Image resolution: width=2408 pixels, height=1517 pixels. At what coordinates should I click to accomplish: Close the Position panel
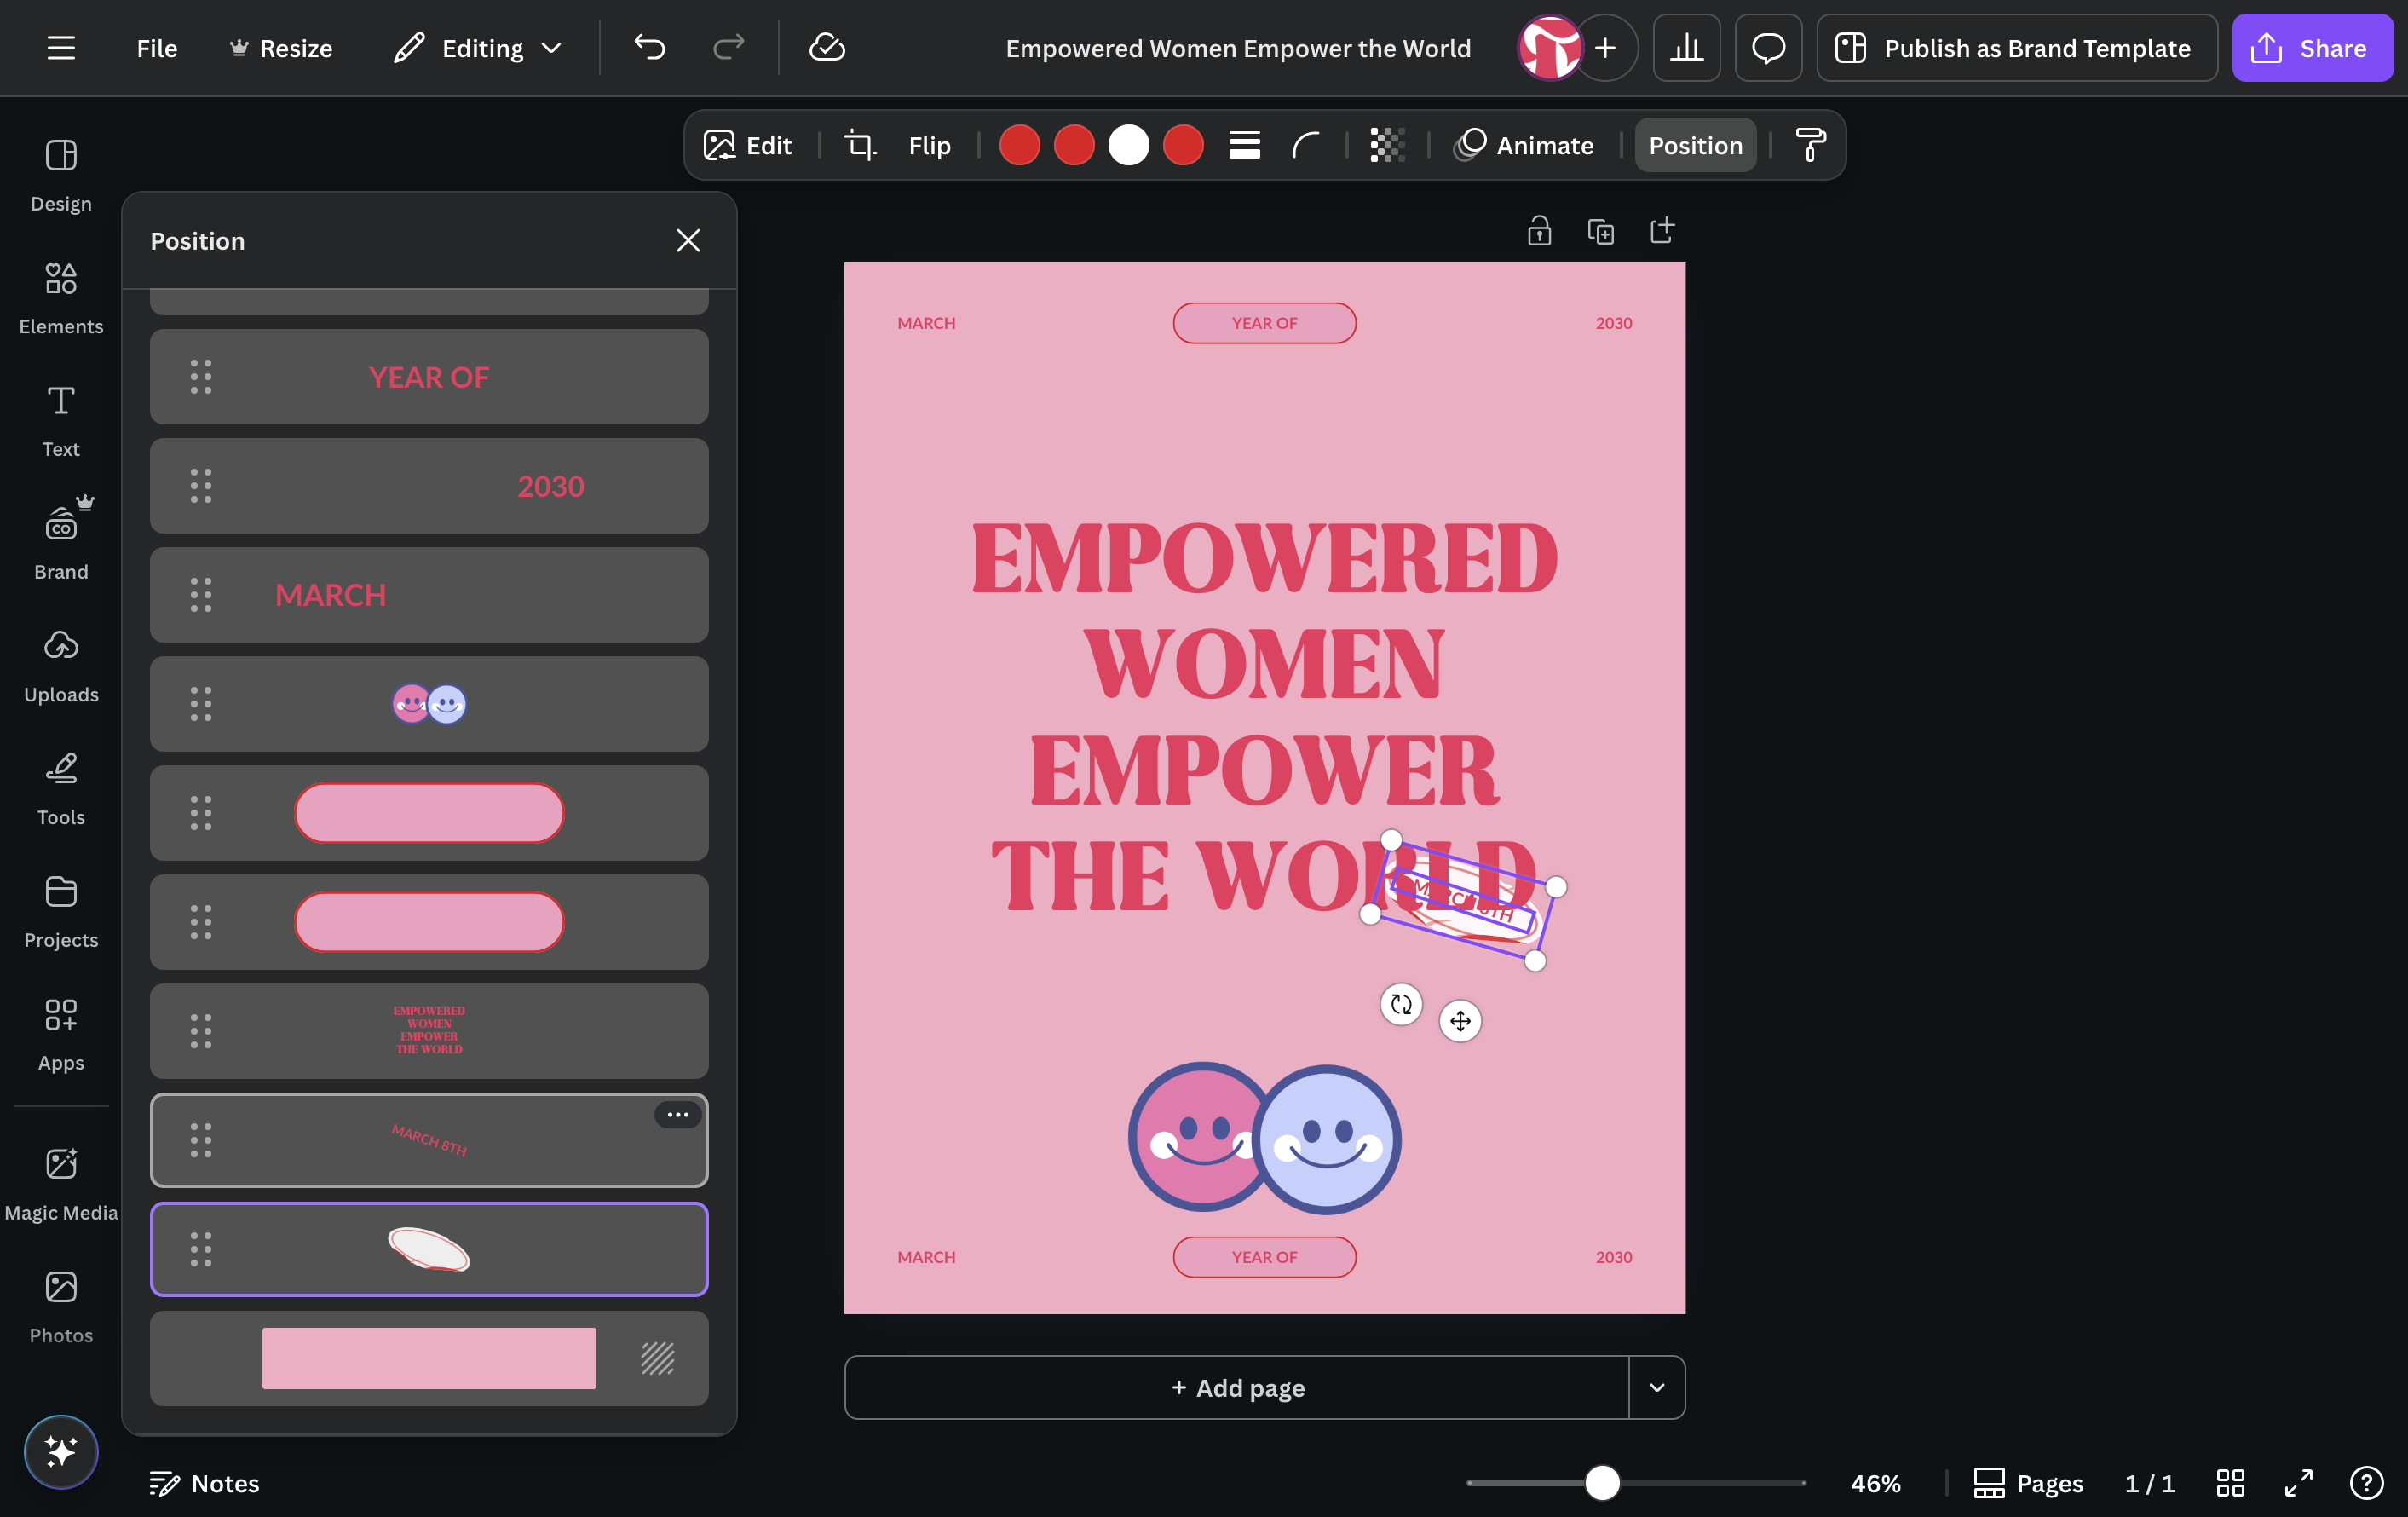point(688,240)
